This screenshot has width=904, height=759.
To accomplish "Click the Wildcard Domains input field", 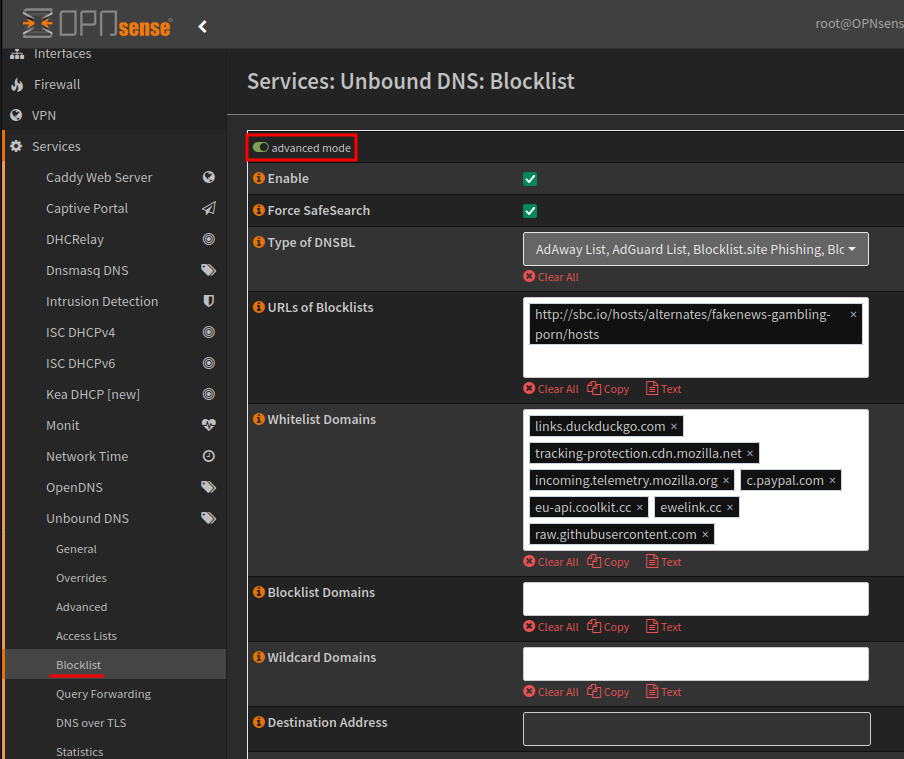I will click(695, 664).
